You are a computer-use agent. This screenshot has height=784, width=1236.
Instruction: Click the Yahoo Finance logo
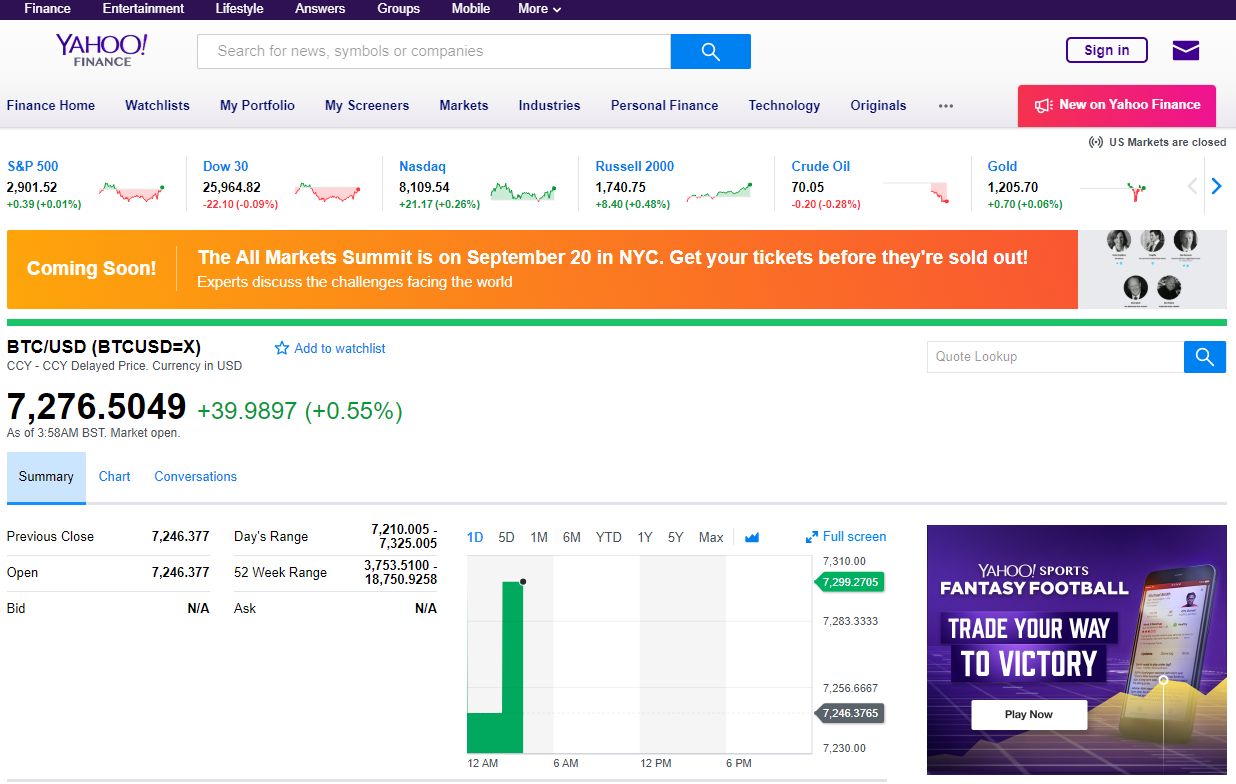[x=100, y=50]
